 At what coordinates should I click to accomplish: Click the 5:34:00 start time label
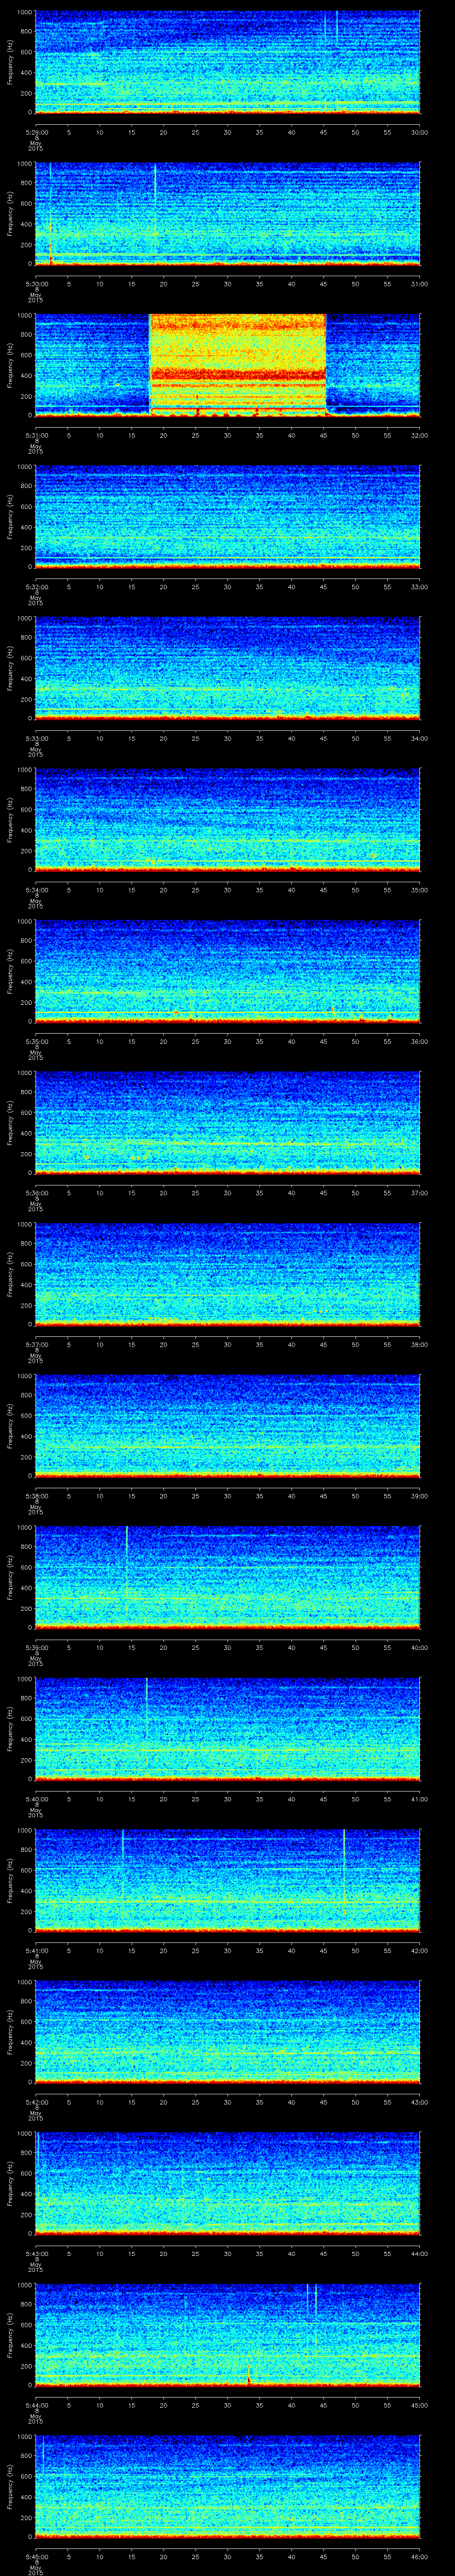pyautogui.click(x=36, y=890)
